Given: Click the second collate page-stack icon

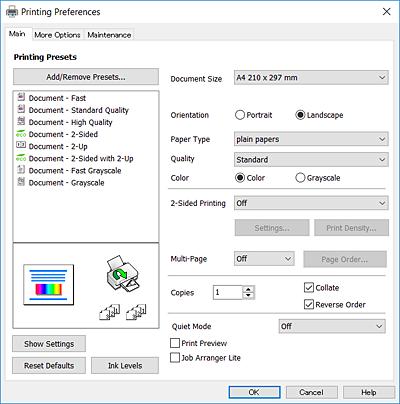Looking at the screenshot, I should 136,312.
